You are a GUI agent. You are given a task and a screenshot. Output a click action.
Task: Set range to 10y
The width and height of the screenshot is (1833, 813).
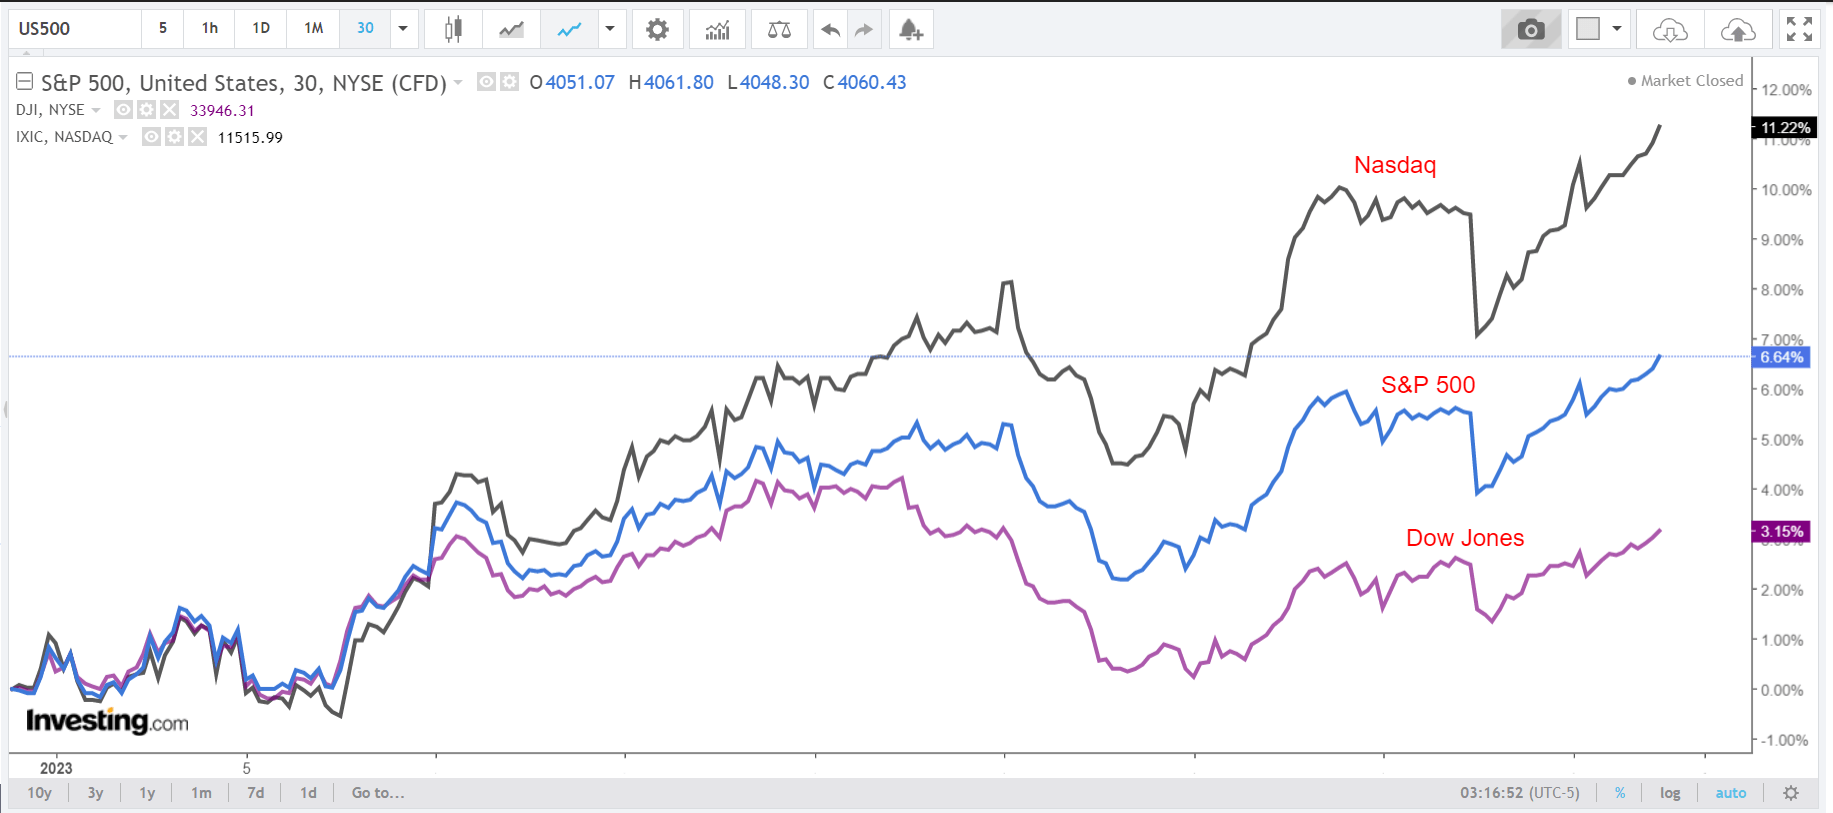[39, 793]
